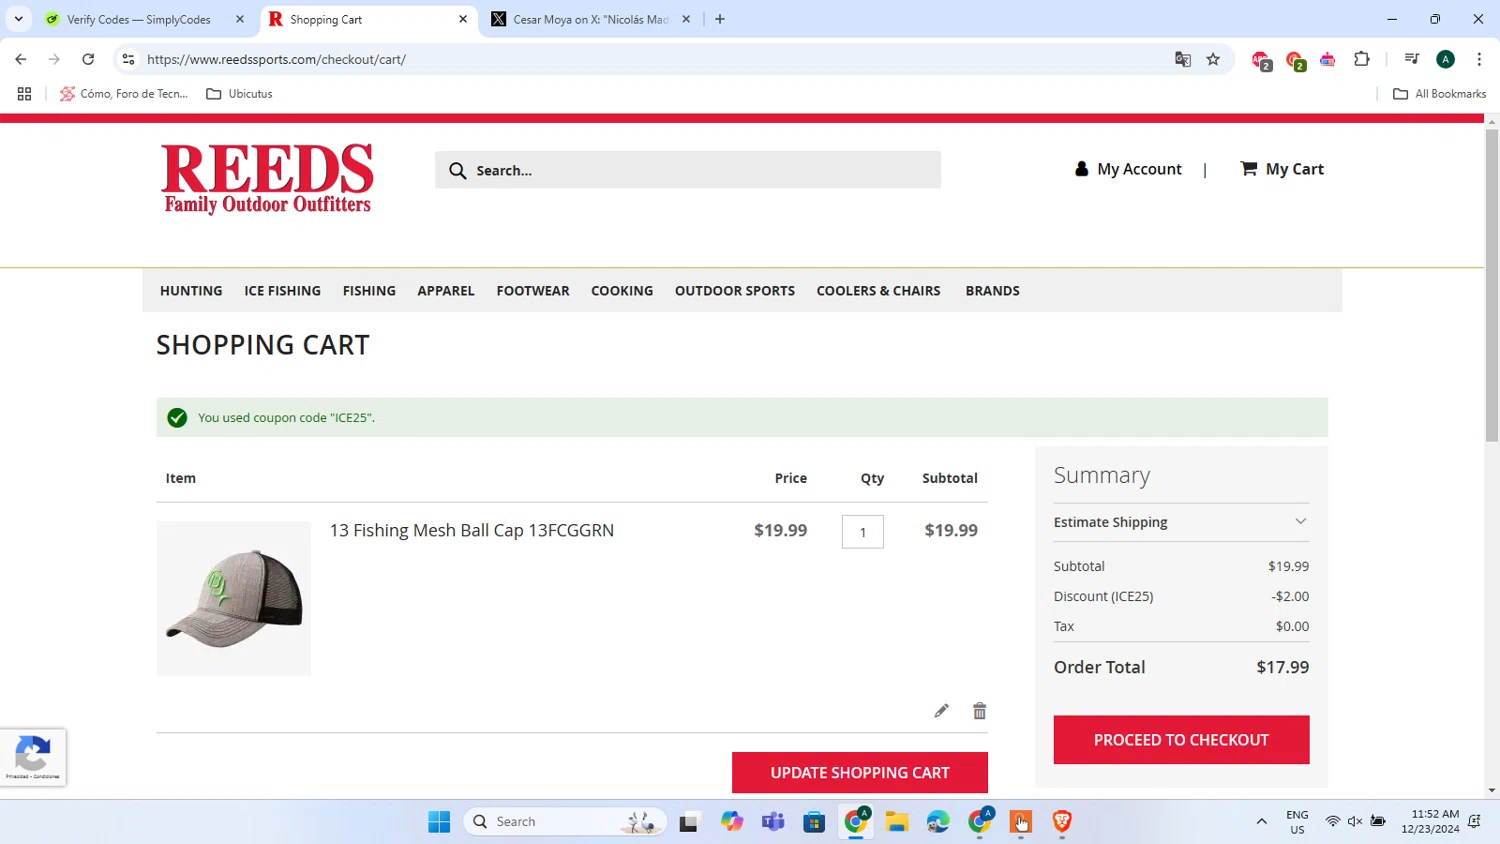Viewport: 1500px width, 844px height.
Task: Open the OUTDOOR SPORTS menu
Action: pos(735,291)
